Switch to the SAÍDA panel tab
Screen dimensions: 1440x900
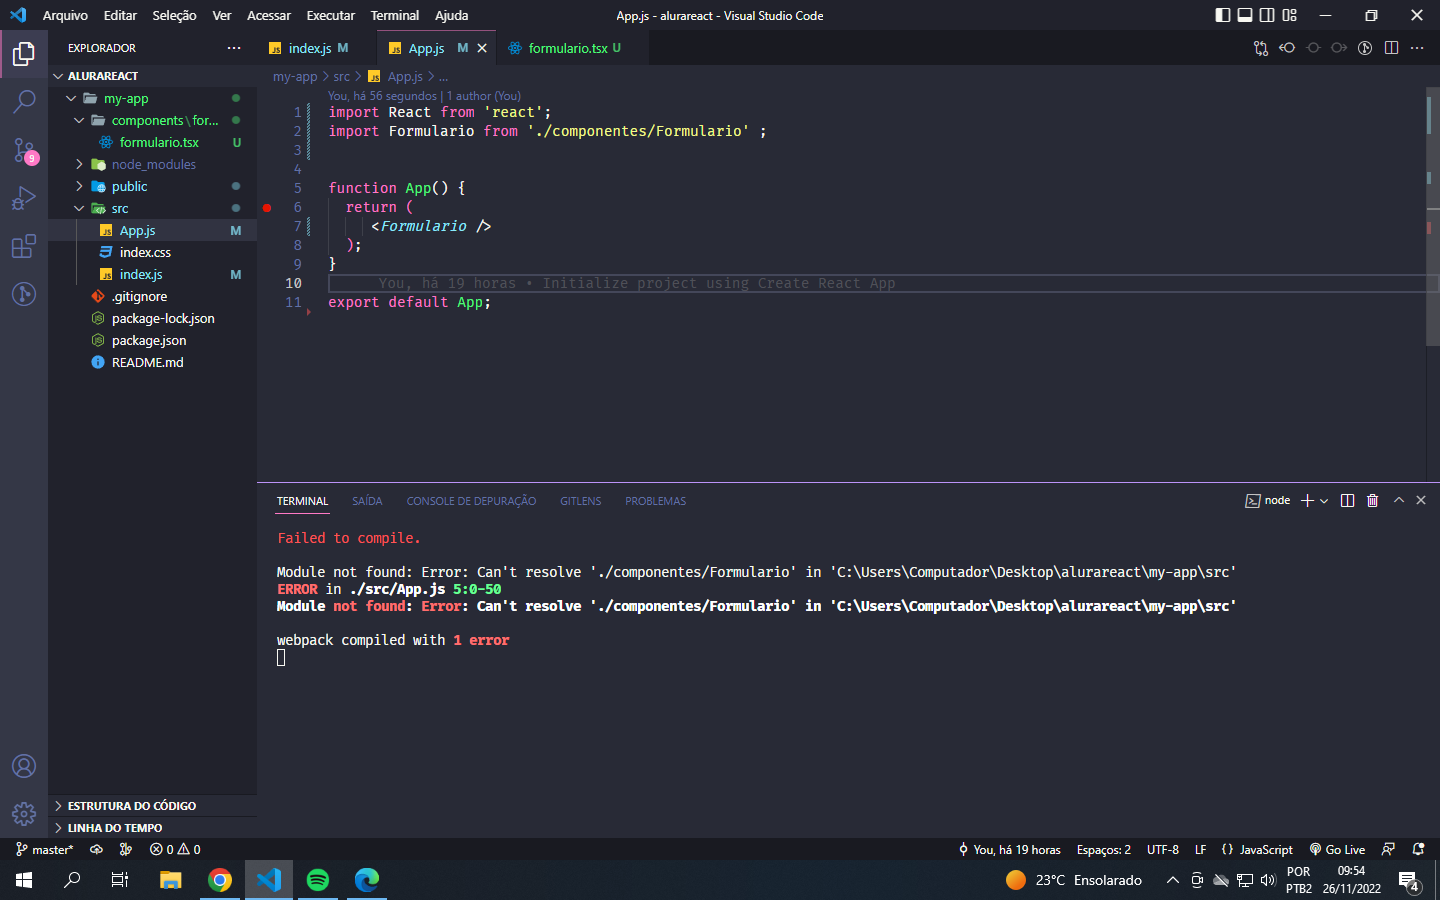click(x=367, y=501)
